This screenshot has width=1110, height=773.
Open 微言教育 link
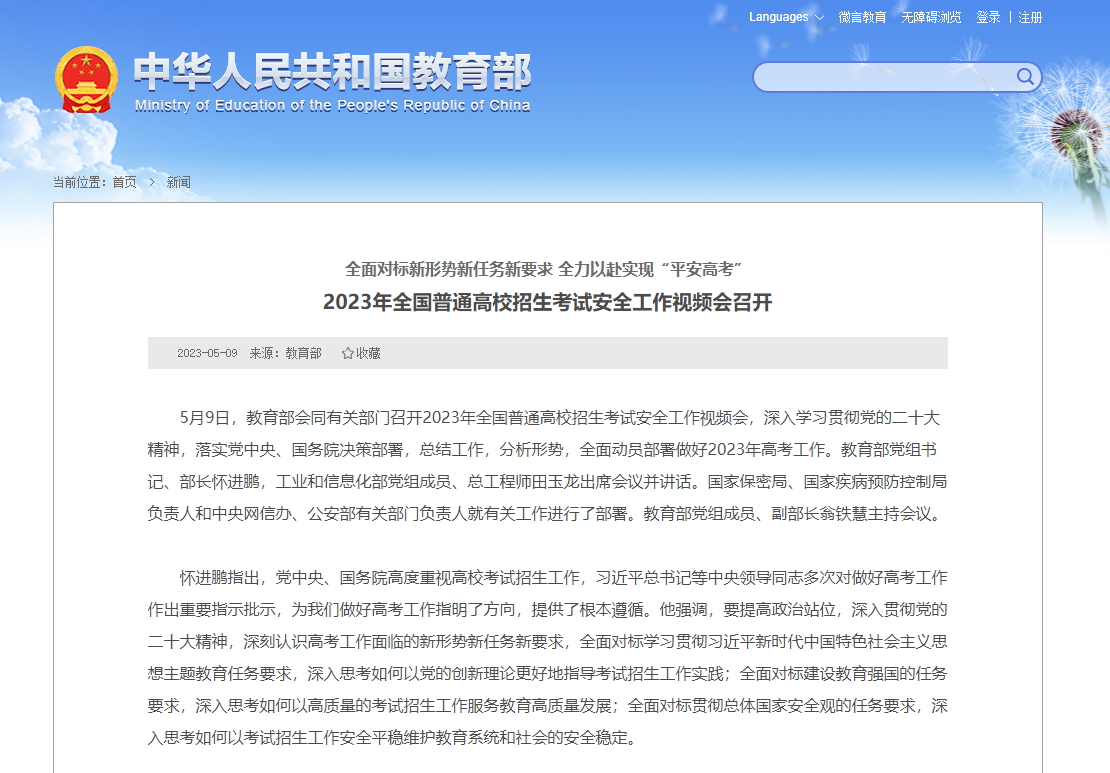click(x=862, y=17)
